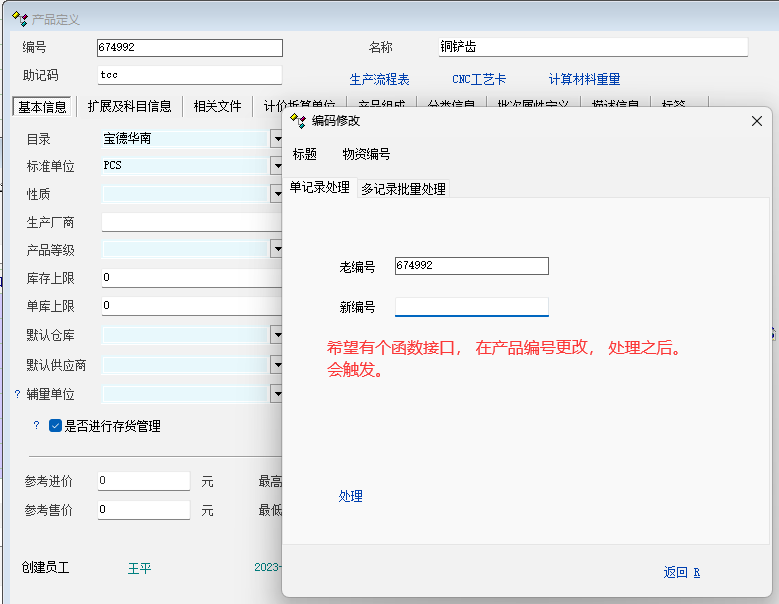Open the 相关文件 tab
Screen dimensions: 779x604
click(217, 106)
